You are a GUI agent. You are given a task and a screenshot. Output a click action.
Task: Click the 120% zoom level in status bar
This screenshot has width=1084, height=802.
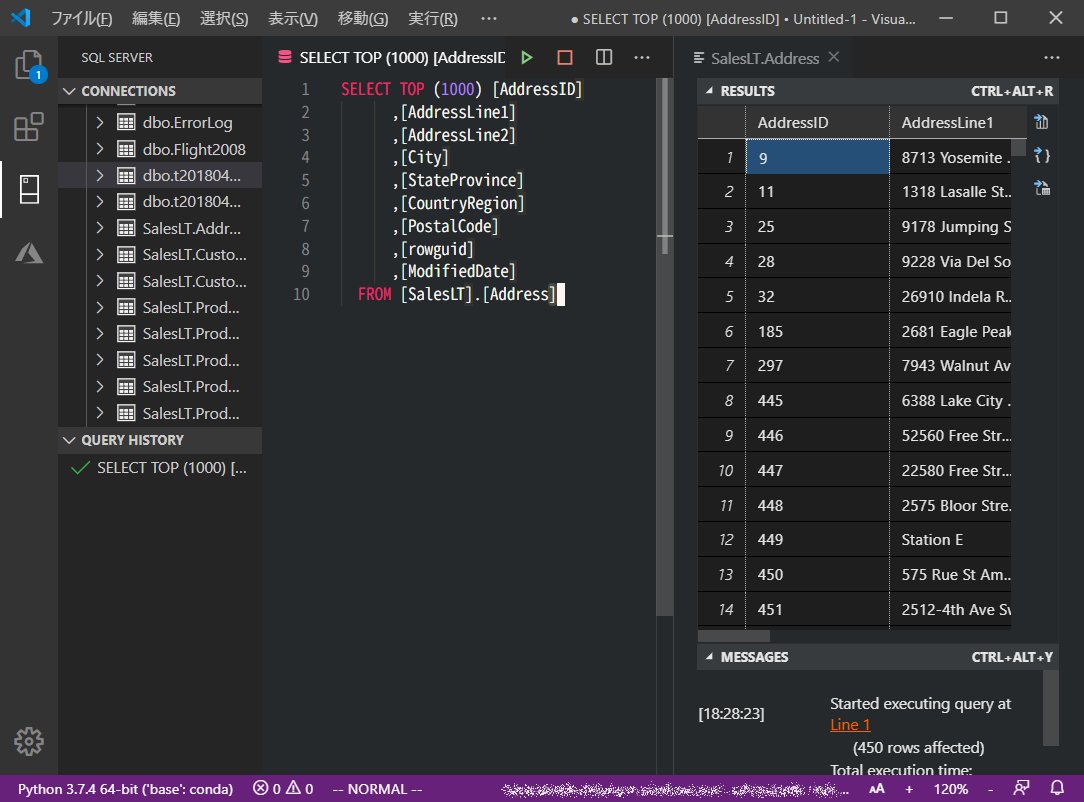click(x=950, y=789)
